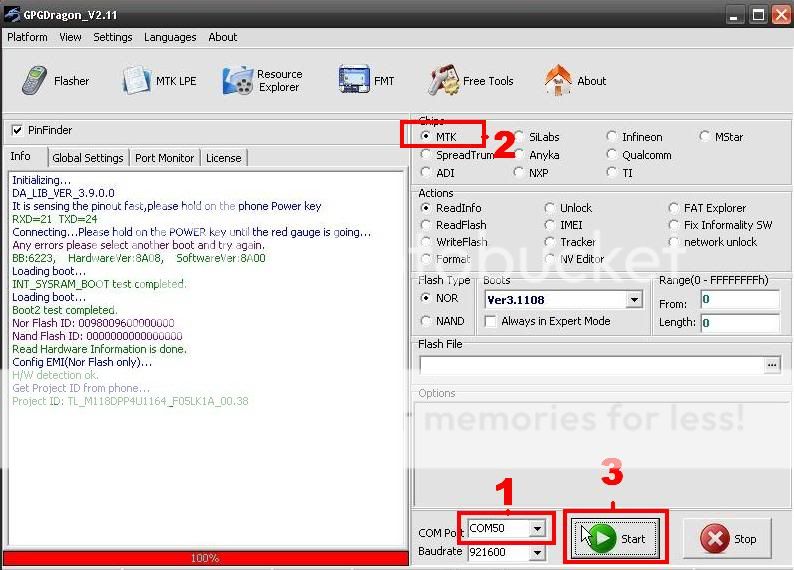Open Resource Explorer from the toolbar

[x=263, y=81]
